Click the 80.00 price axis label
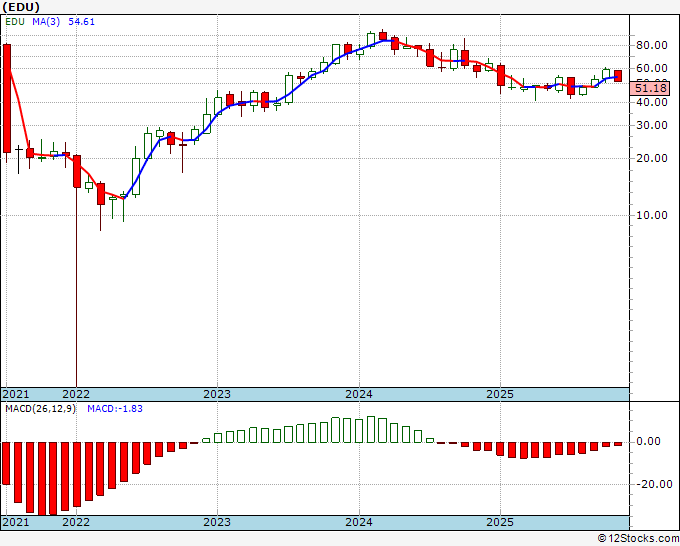The height and width of the screenshot is (546, 680). tap(651, 45)
